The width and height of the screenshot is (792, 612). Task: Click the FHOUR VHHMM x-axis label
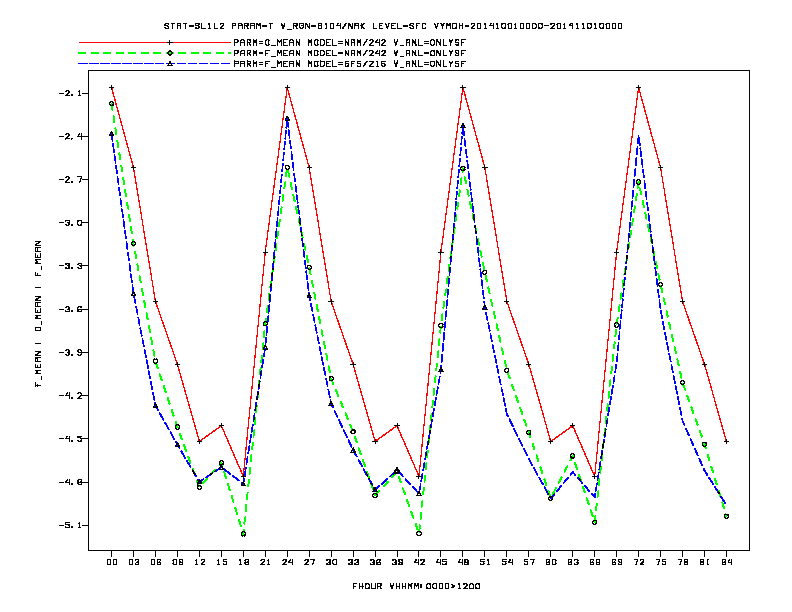click(416, 586)
